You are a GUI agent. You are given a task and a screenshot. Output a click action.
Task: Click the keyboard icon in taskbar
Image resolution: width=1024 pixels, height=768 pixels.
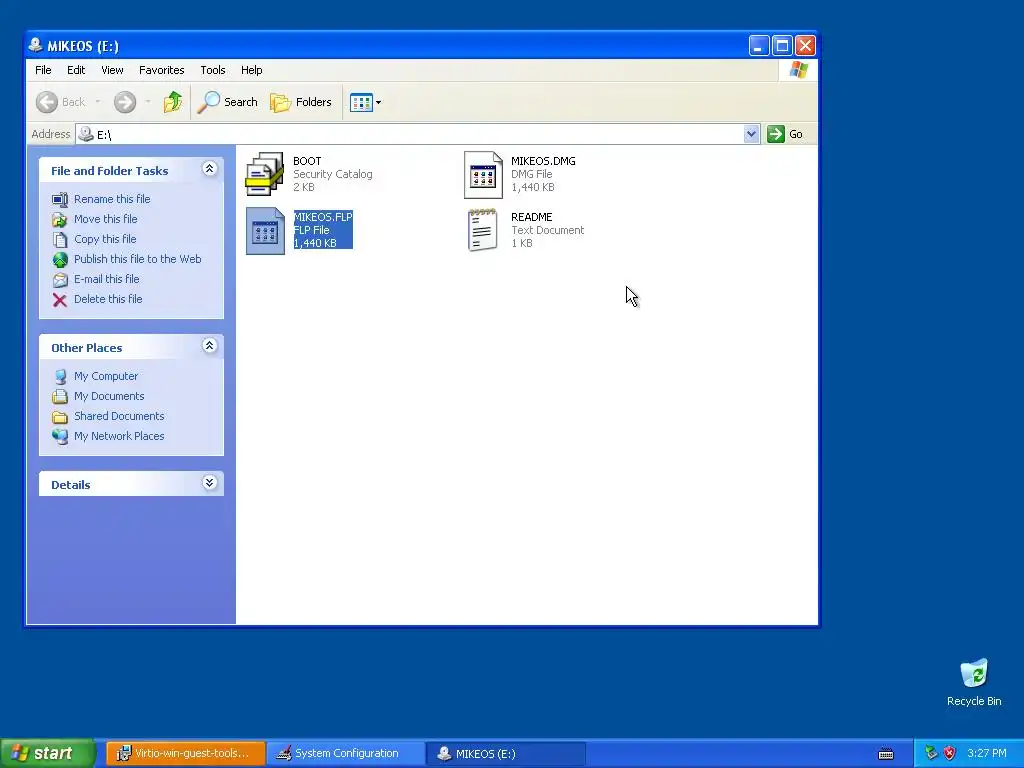point(886,754)
